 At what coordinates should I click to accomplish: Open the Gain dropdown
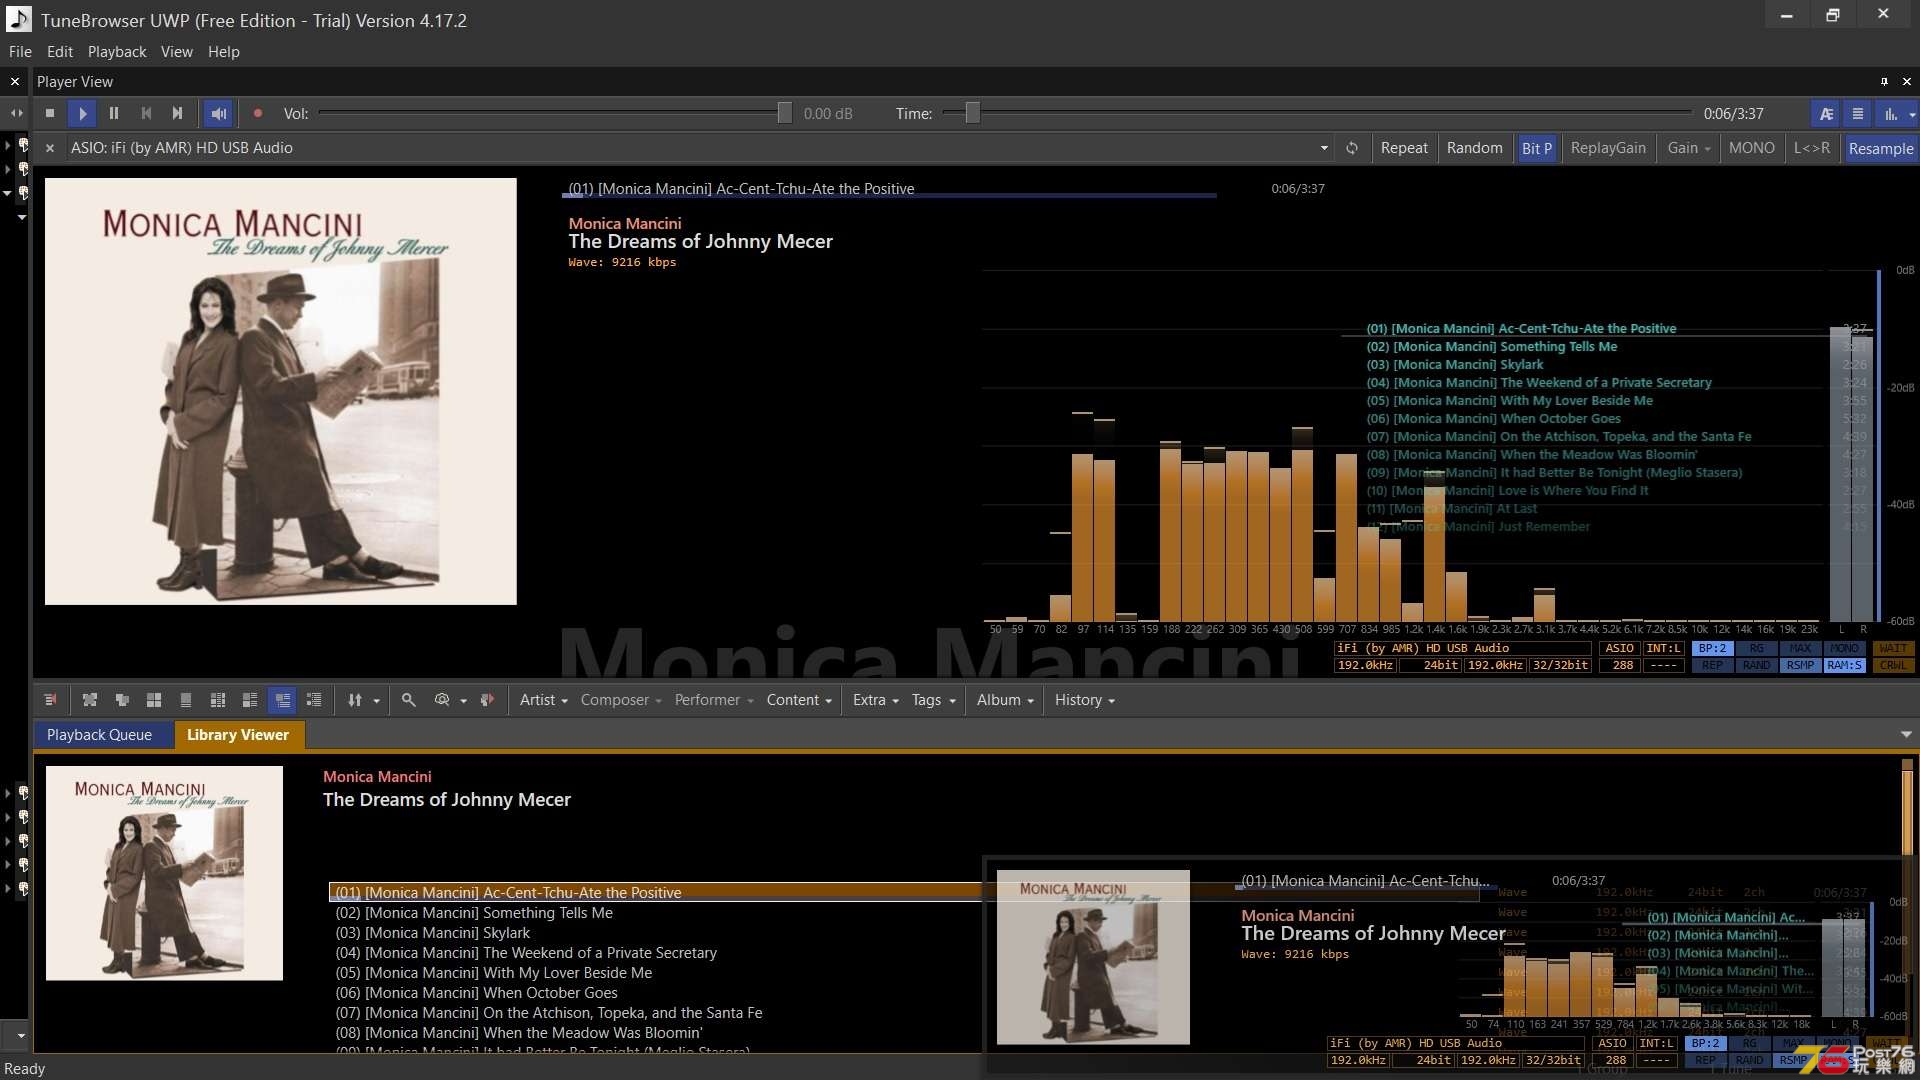(x=1689, y=148)
